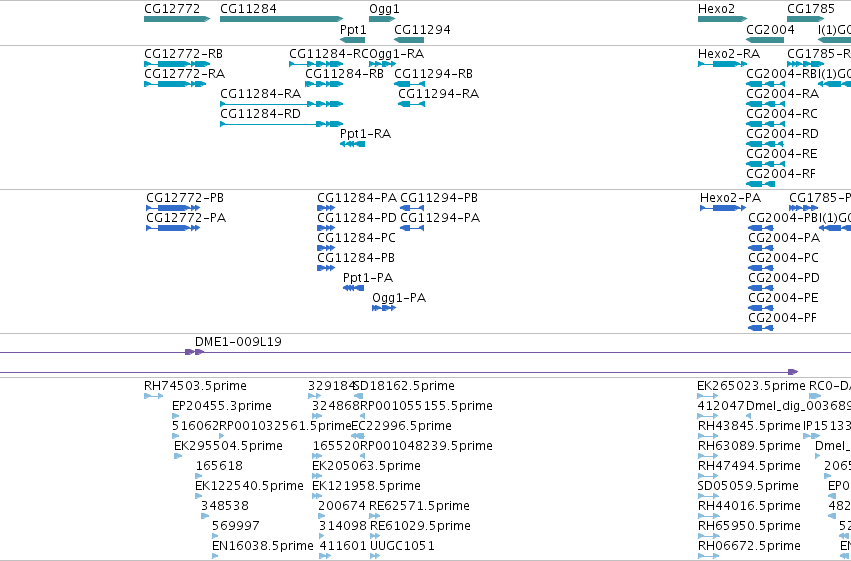
Task: Click transcript CG11284-RA
Action: (282, 104)
